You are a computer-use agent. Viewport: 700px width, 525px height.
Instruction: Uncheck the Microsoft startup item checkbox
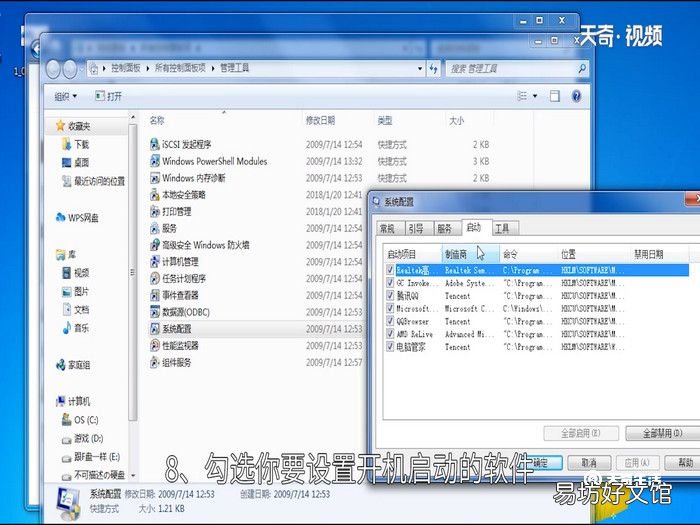point(390,308)
